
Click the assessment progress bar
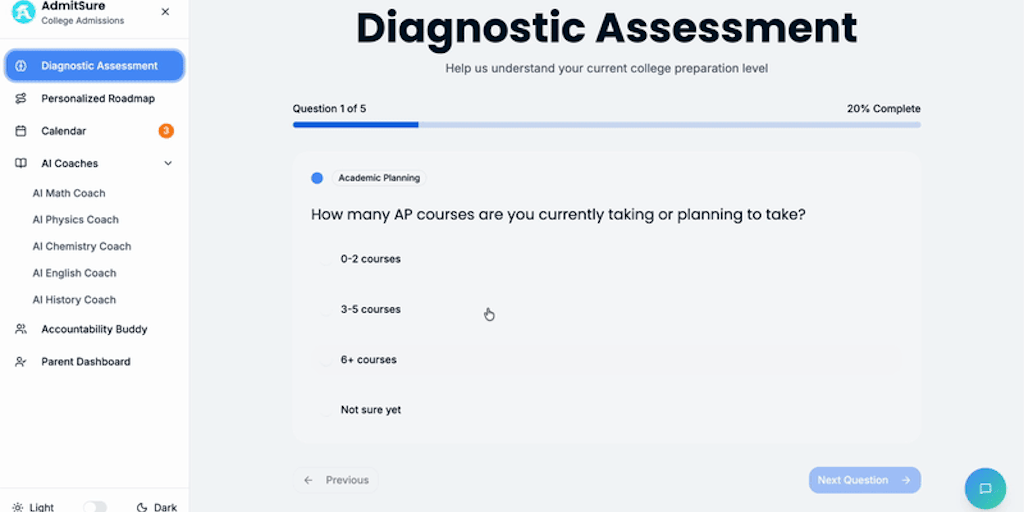click(x=606, y=125)
